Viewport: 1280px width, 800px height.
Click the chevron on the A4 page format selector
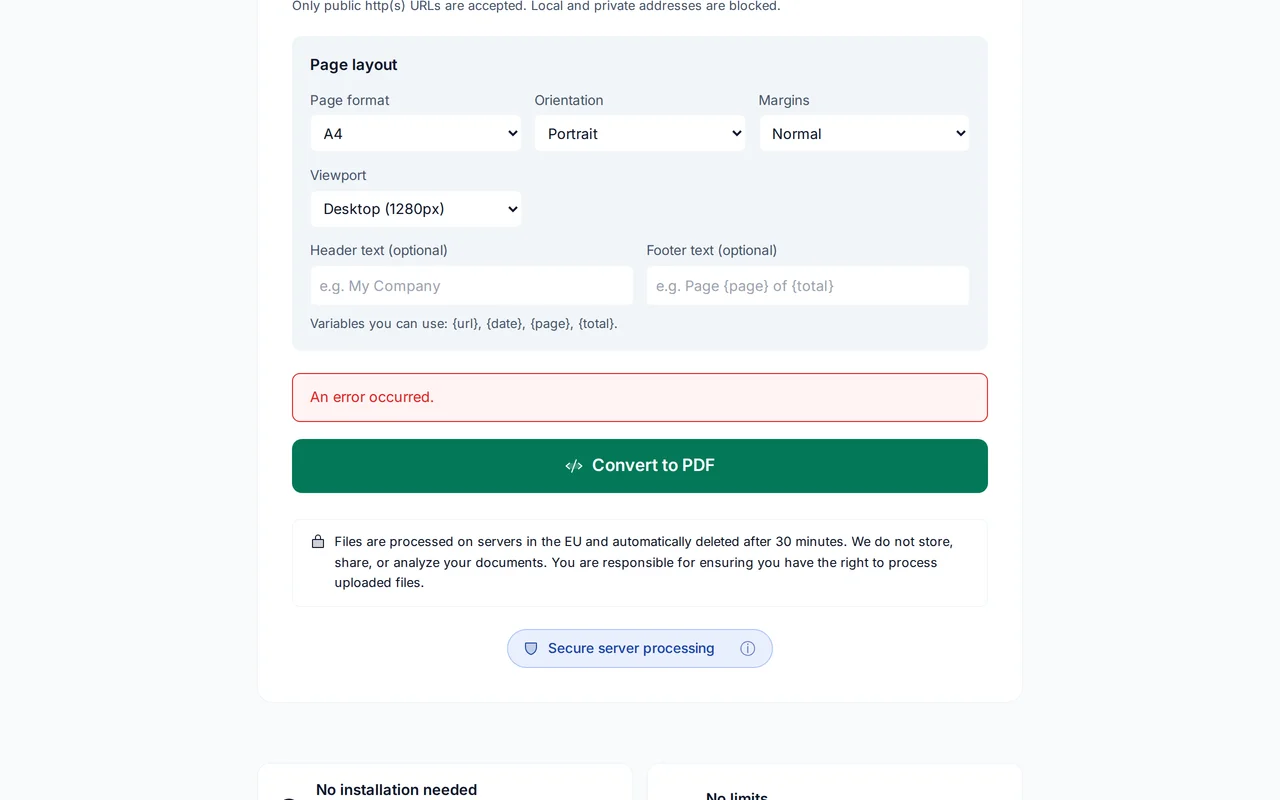coord(512,133)
